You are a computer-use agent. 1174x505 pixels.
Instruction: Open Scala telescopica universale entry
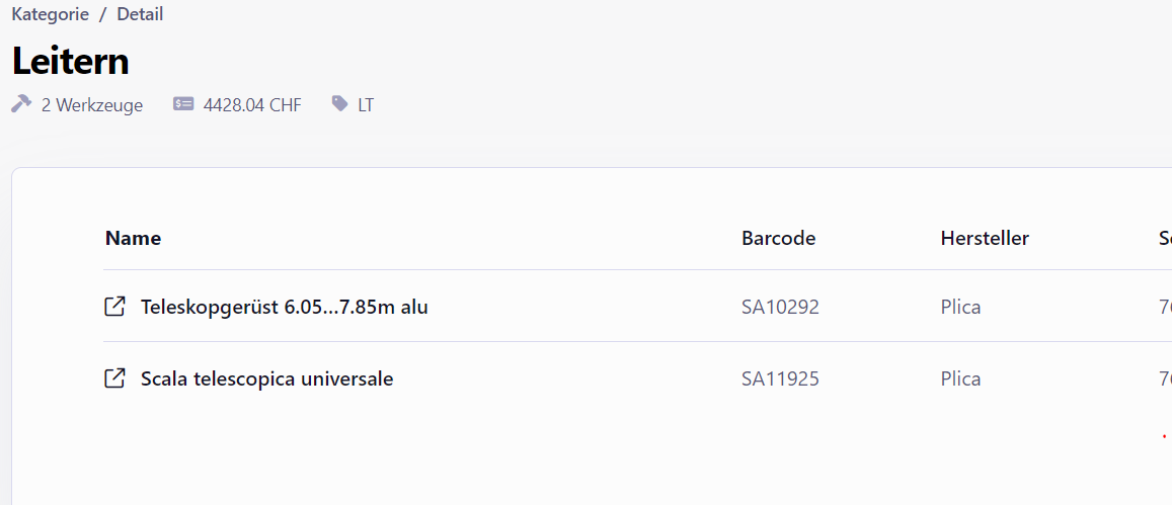click(267, 379)
